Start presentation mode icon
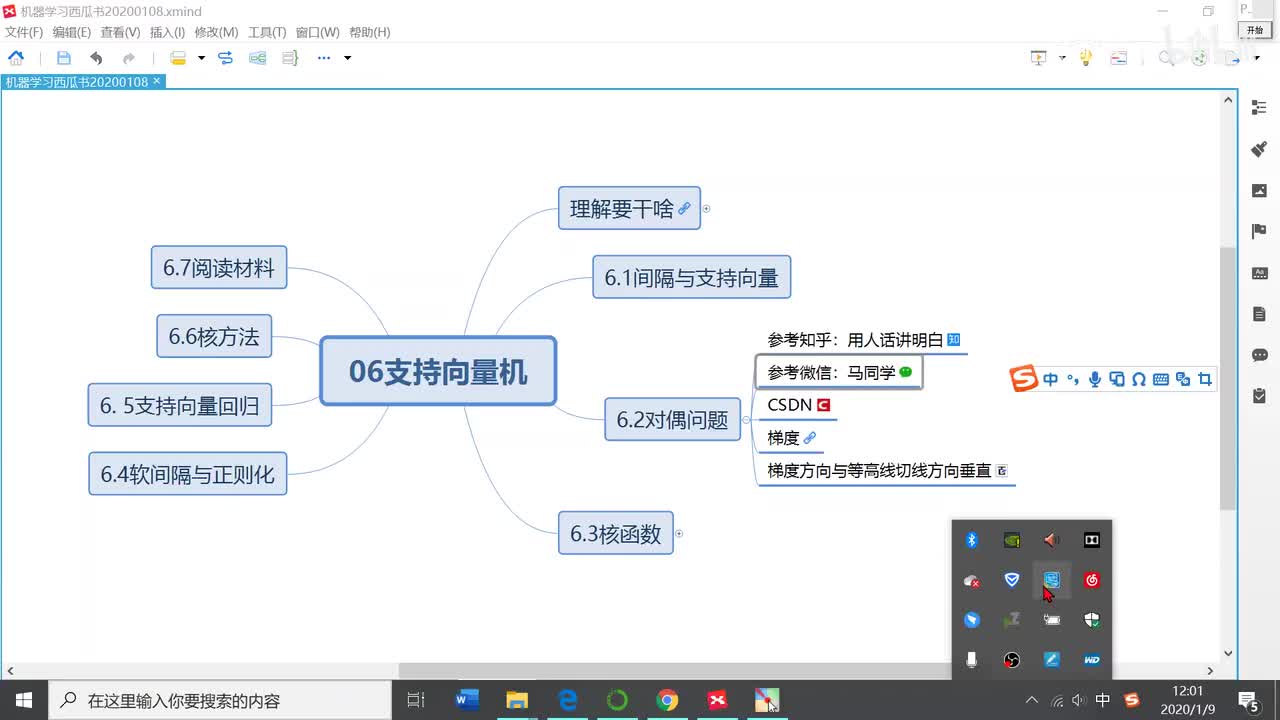 coord(1039,58)
